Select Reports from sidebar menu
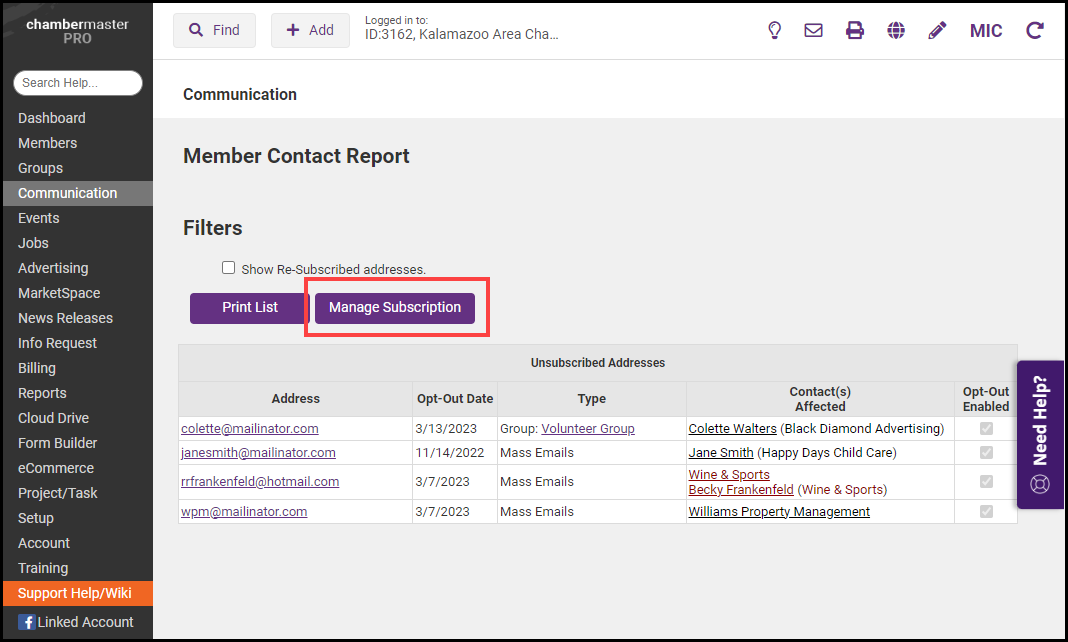This screenshot has height=642, width=1068. point(42,393)
